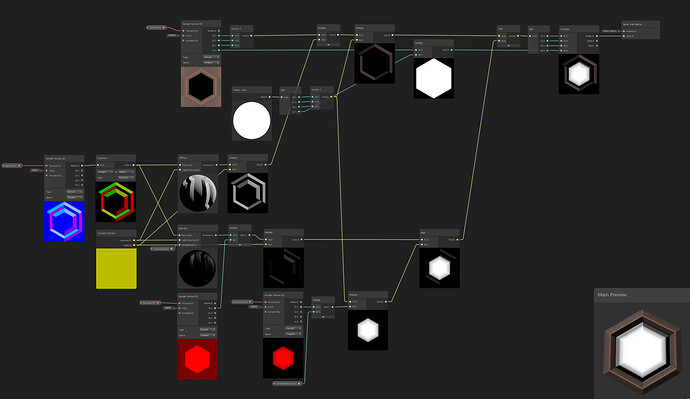Click the Combine node preview near Master node
The image size is (690, 399).
[579, 74]
